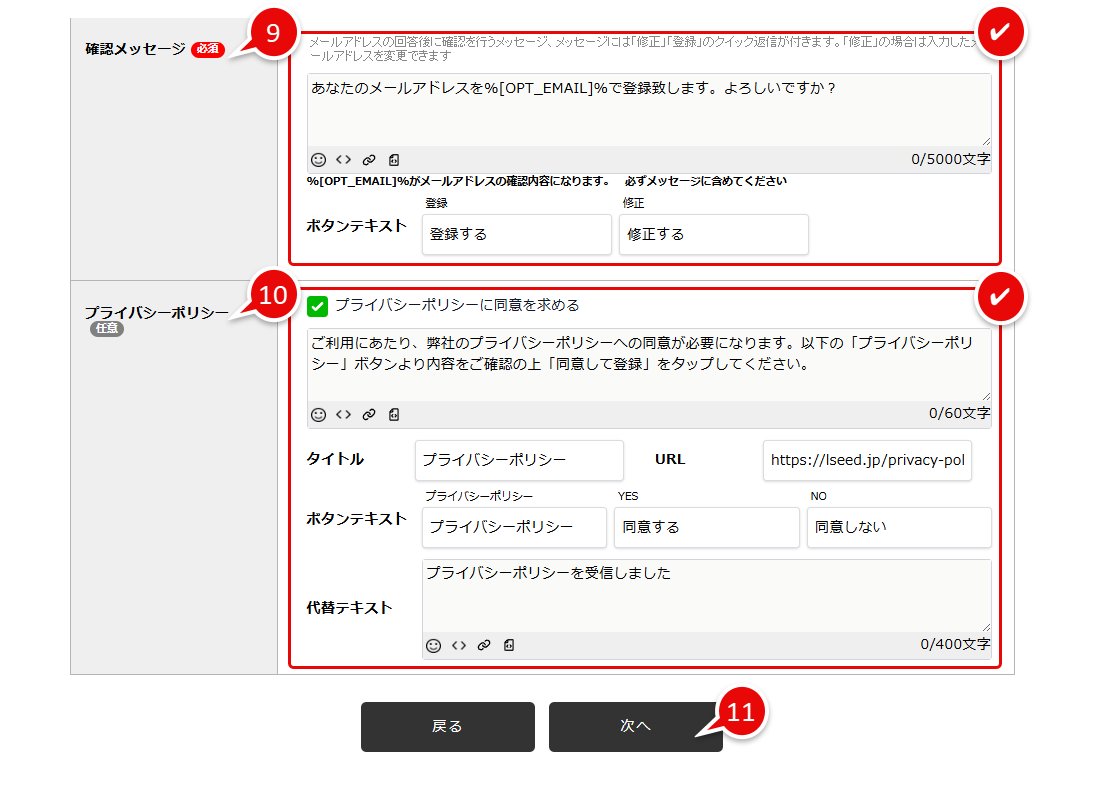Open the emoji picker for the alternative text field
Image resolution: width=1100 pixels, height=797 pixels.
(434, 645)
